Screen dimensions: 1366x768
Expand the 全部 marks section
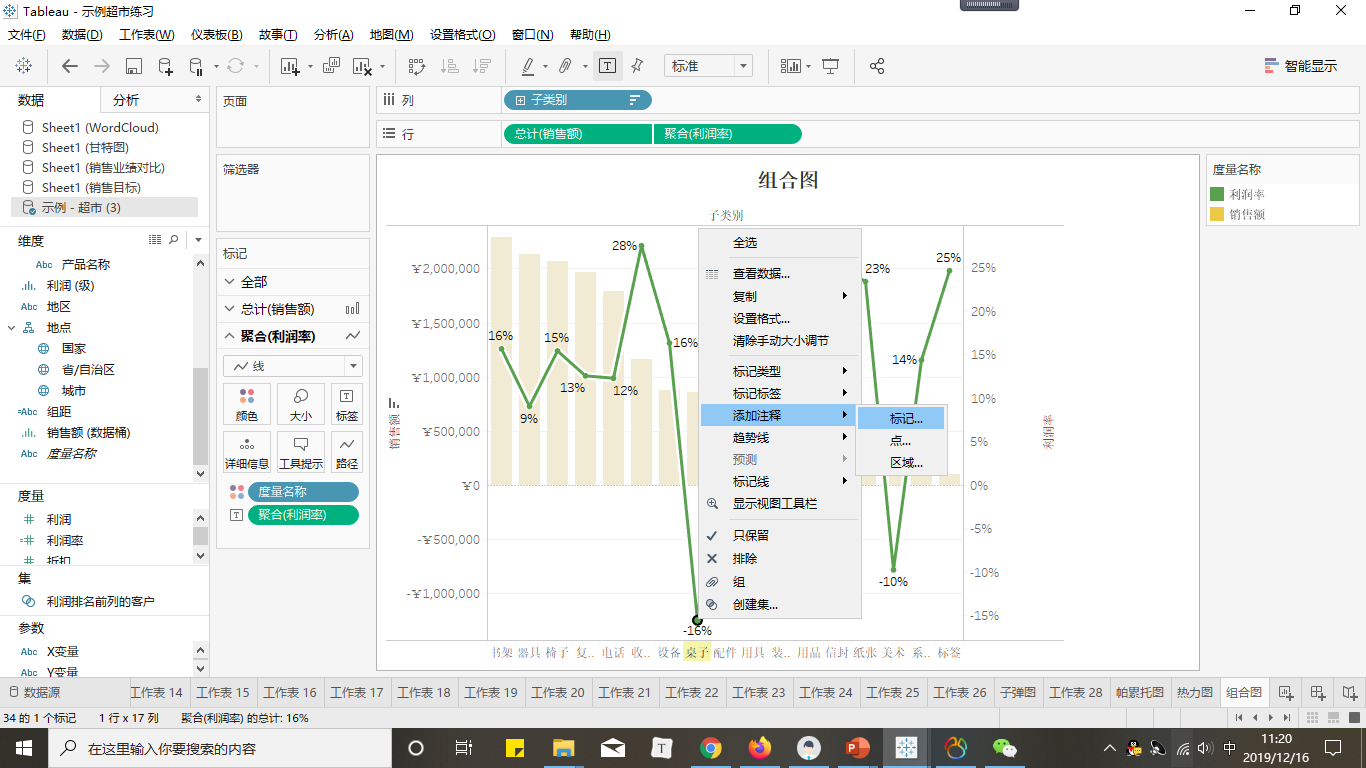(230, 282)
